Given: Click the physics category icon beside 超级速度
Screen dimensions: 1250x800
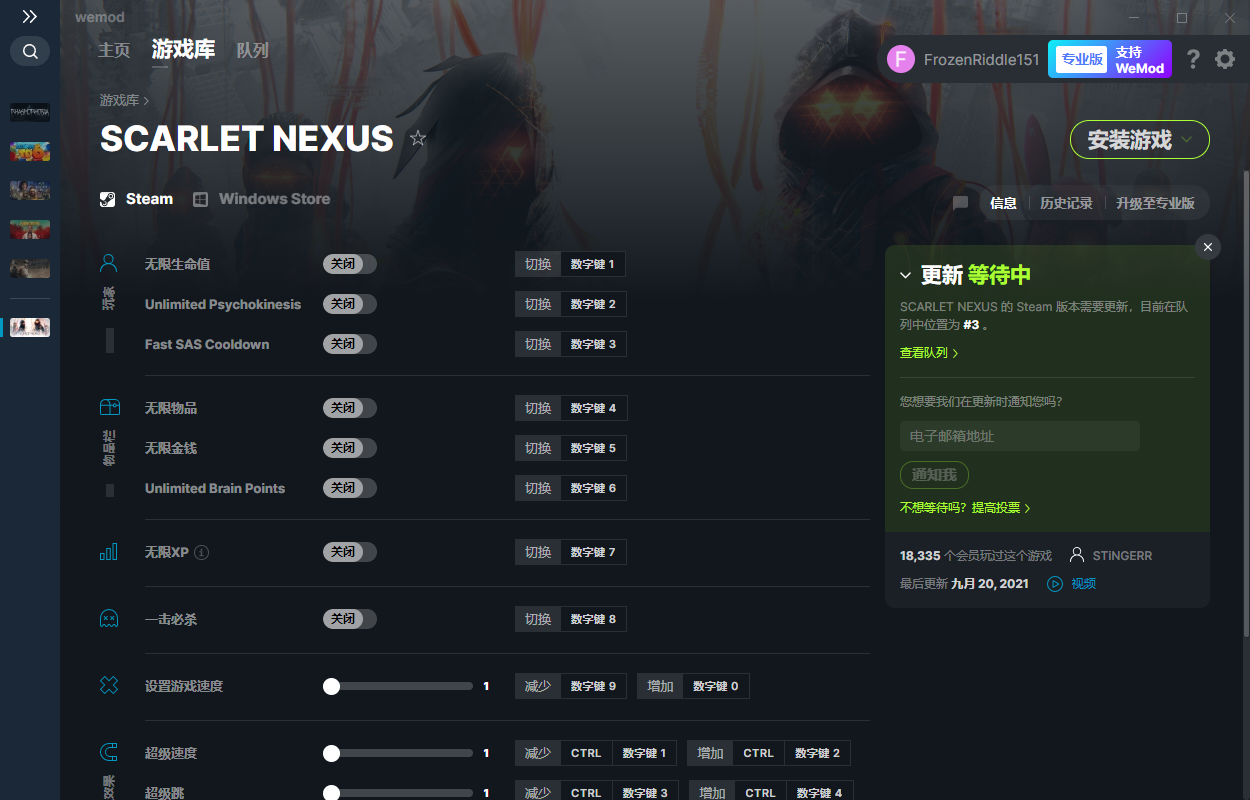Looking at the screenshot, I should click(x=109, y=753).
